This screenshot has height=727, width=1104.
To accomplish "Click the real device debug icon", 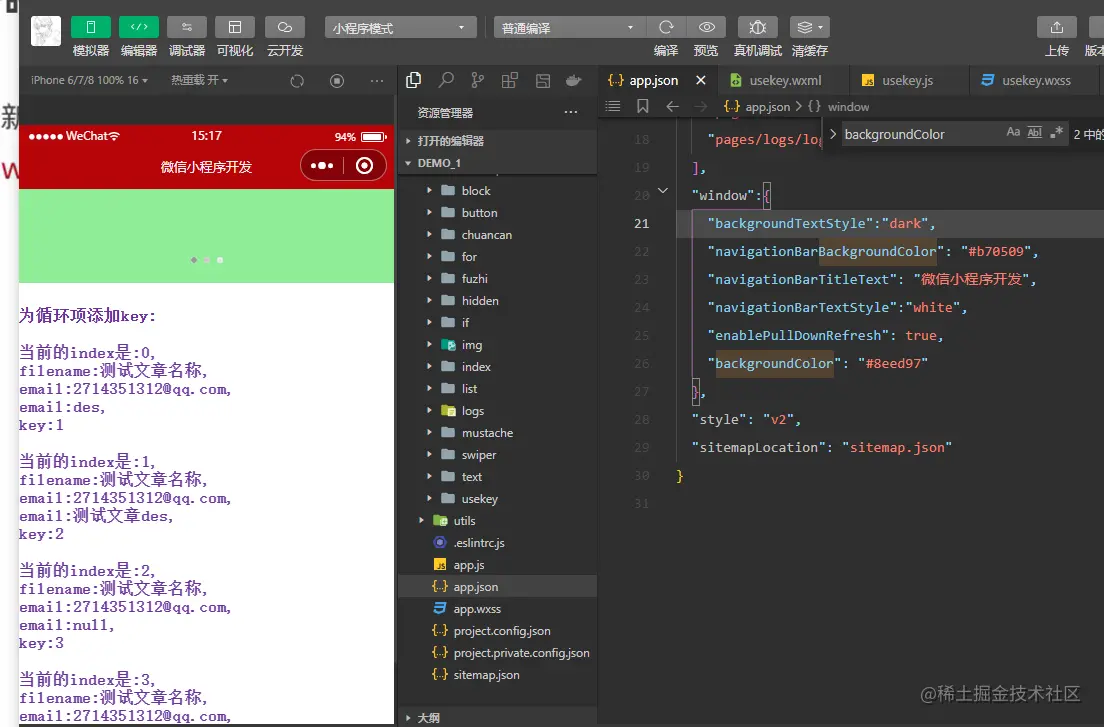I will [758, 27].
